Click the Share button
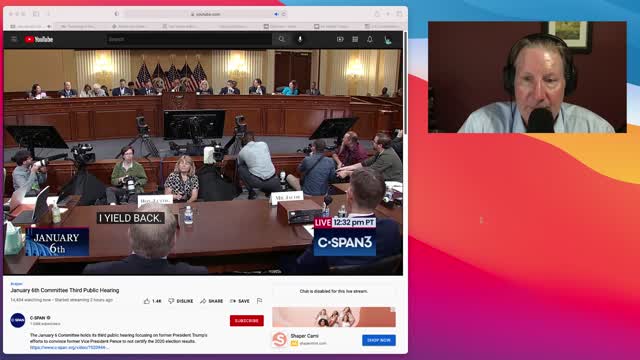The width and height of the screenshot is (640, 360). click(211, 301)
